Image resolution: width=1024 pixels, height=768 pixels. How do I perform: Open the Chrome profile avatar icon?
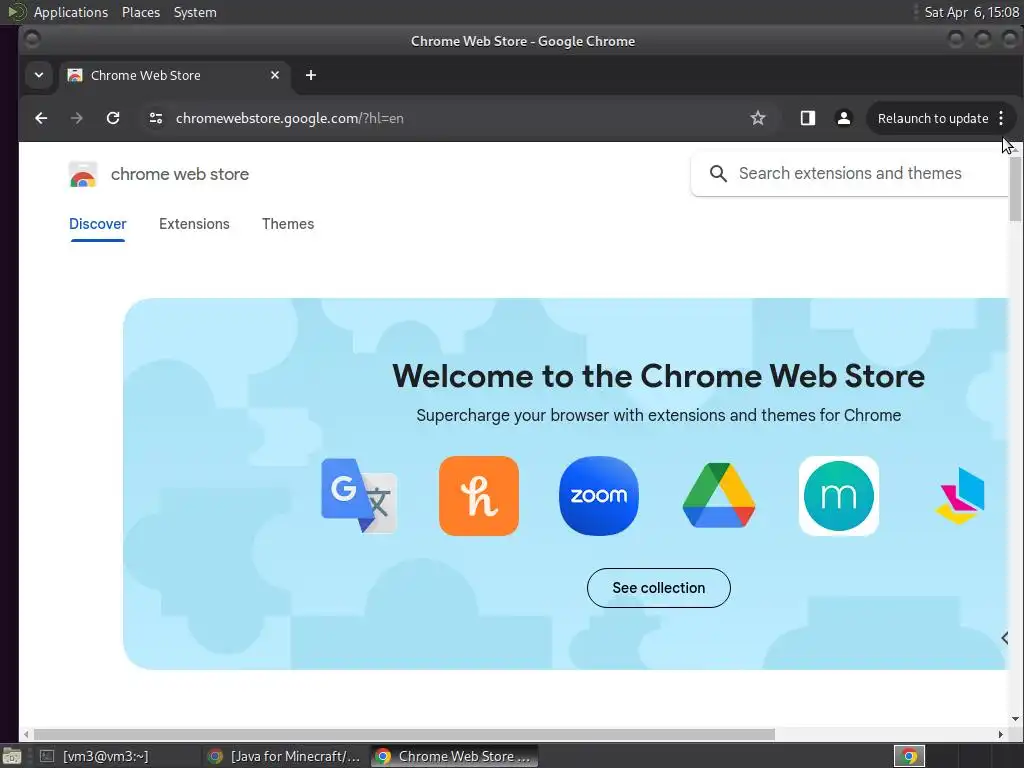point(844,118)
